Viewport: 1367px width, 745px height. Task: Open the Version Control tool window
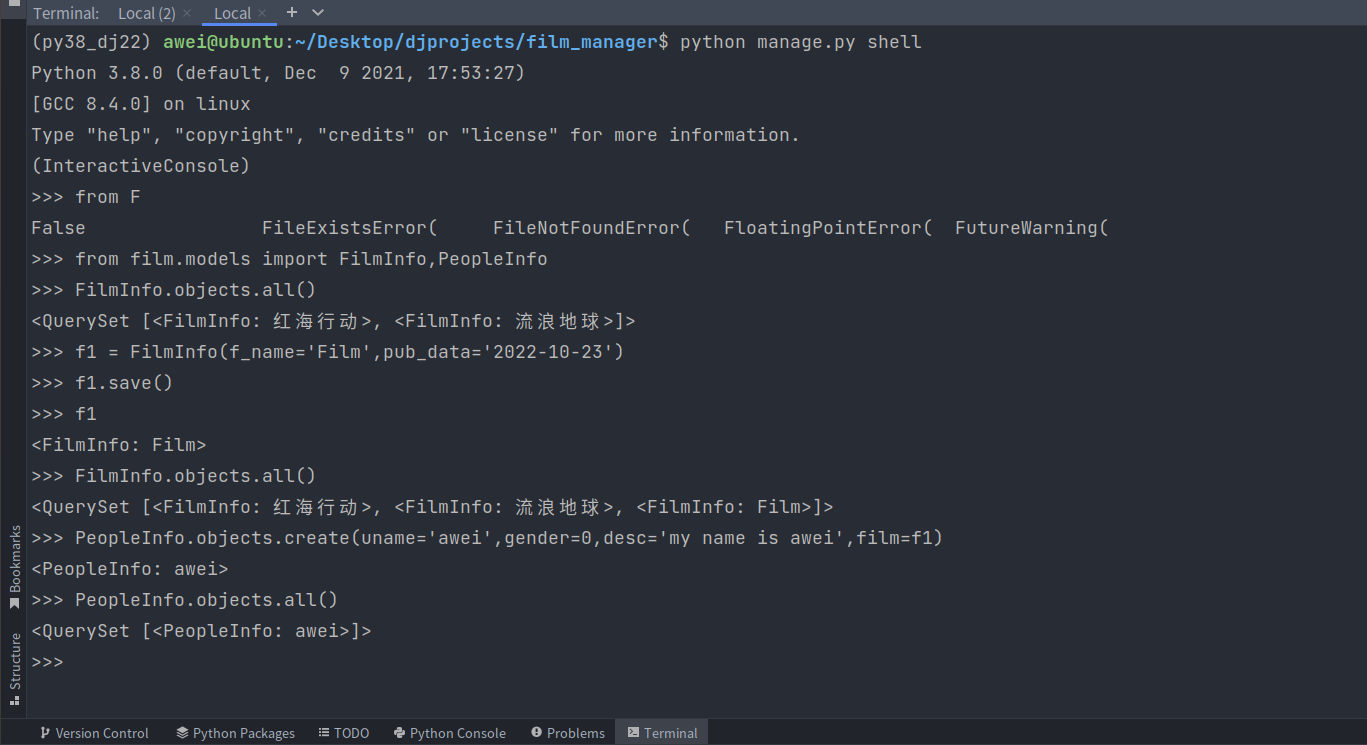[94, 733]
